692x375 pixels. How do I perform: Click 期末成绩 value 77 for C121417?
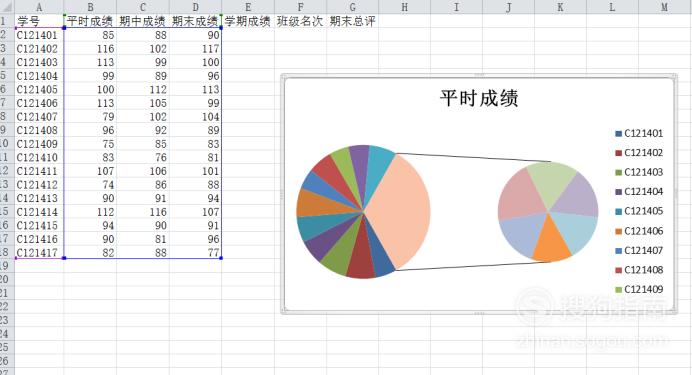(x=195, y=252)
